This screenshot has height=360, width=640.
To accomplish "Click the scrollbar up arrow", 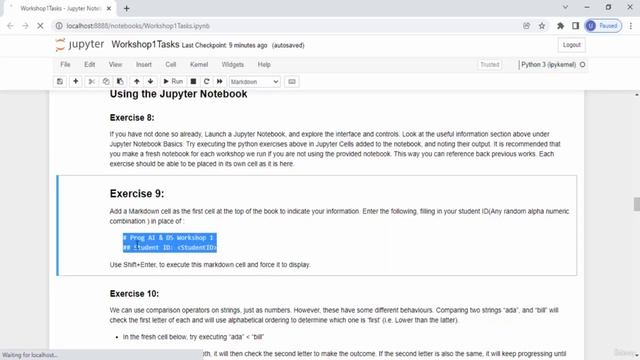I will click(636, 95).
